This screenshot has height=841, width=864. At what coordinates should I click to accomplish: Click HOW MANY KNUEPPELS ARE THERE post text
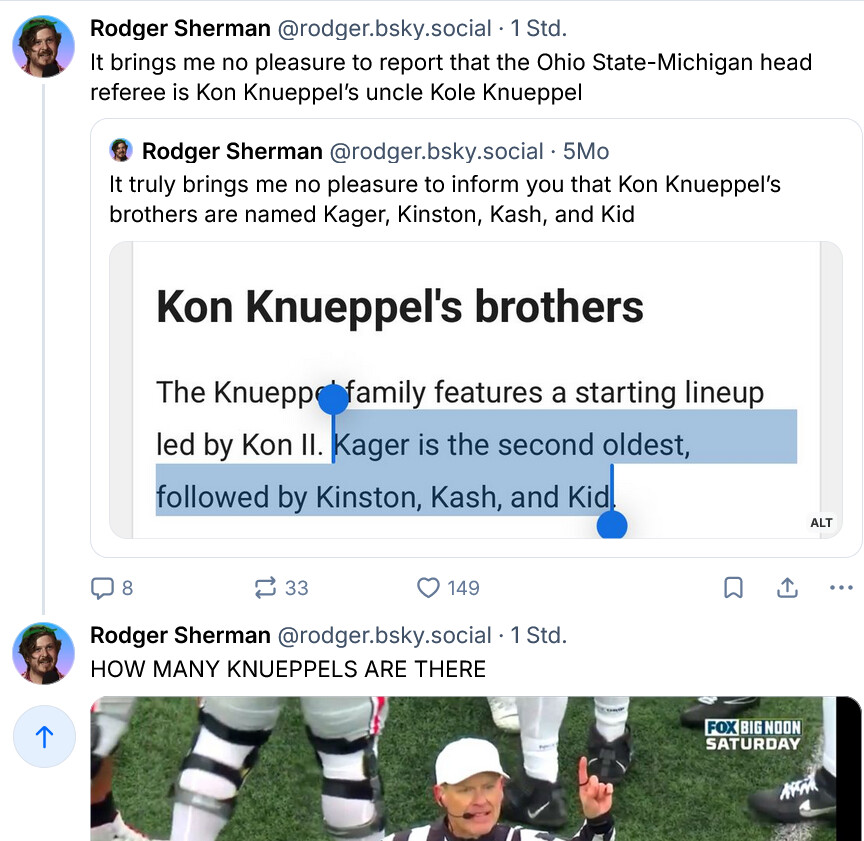click(x=288, y=669)
